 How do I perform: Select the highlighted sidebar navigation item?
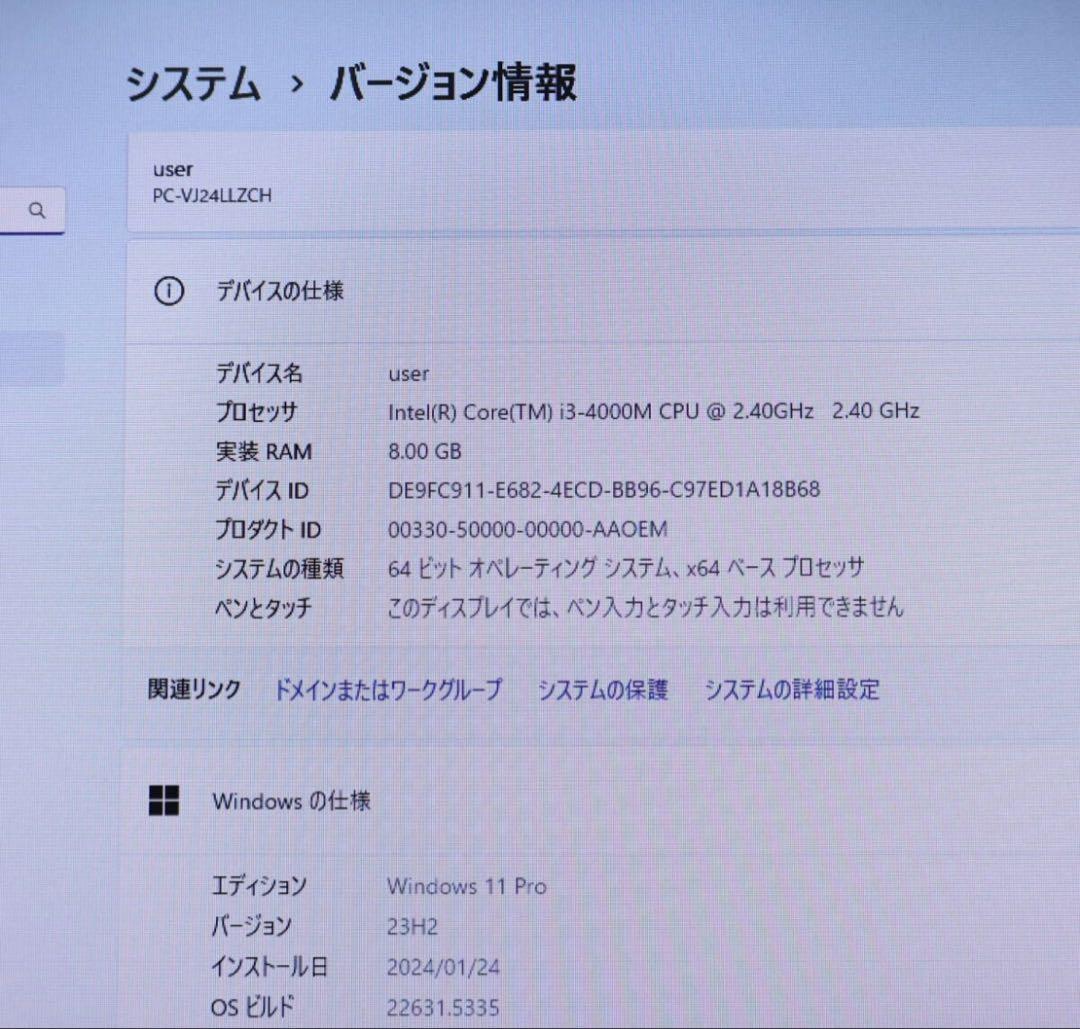coord(32,358)
